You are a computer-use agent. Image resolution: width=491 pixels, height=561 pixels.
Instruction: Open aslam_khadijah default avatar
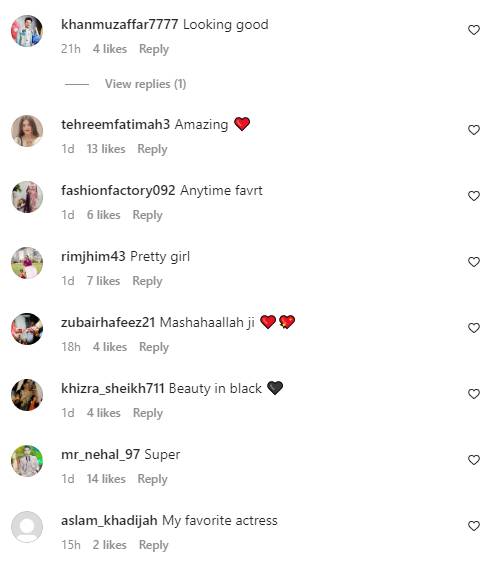[x=27, y=527]
